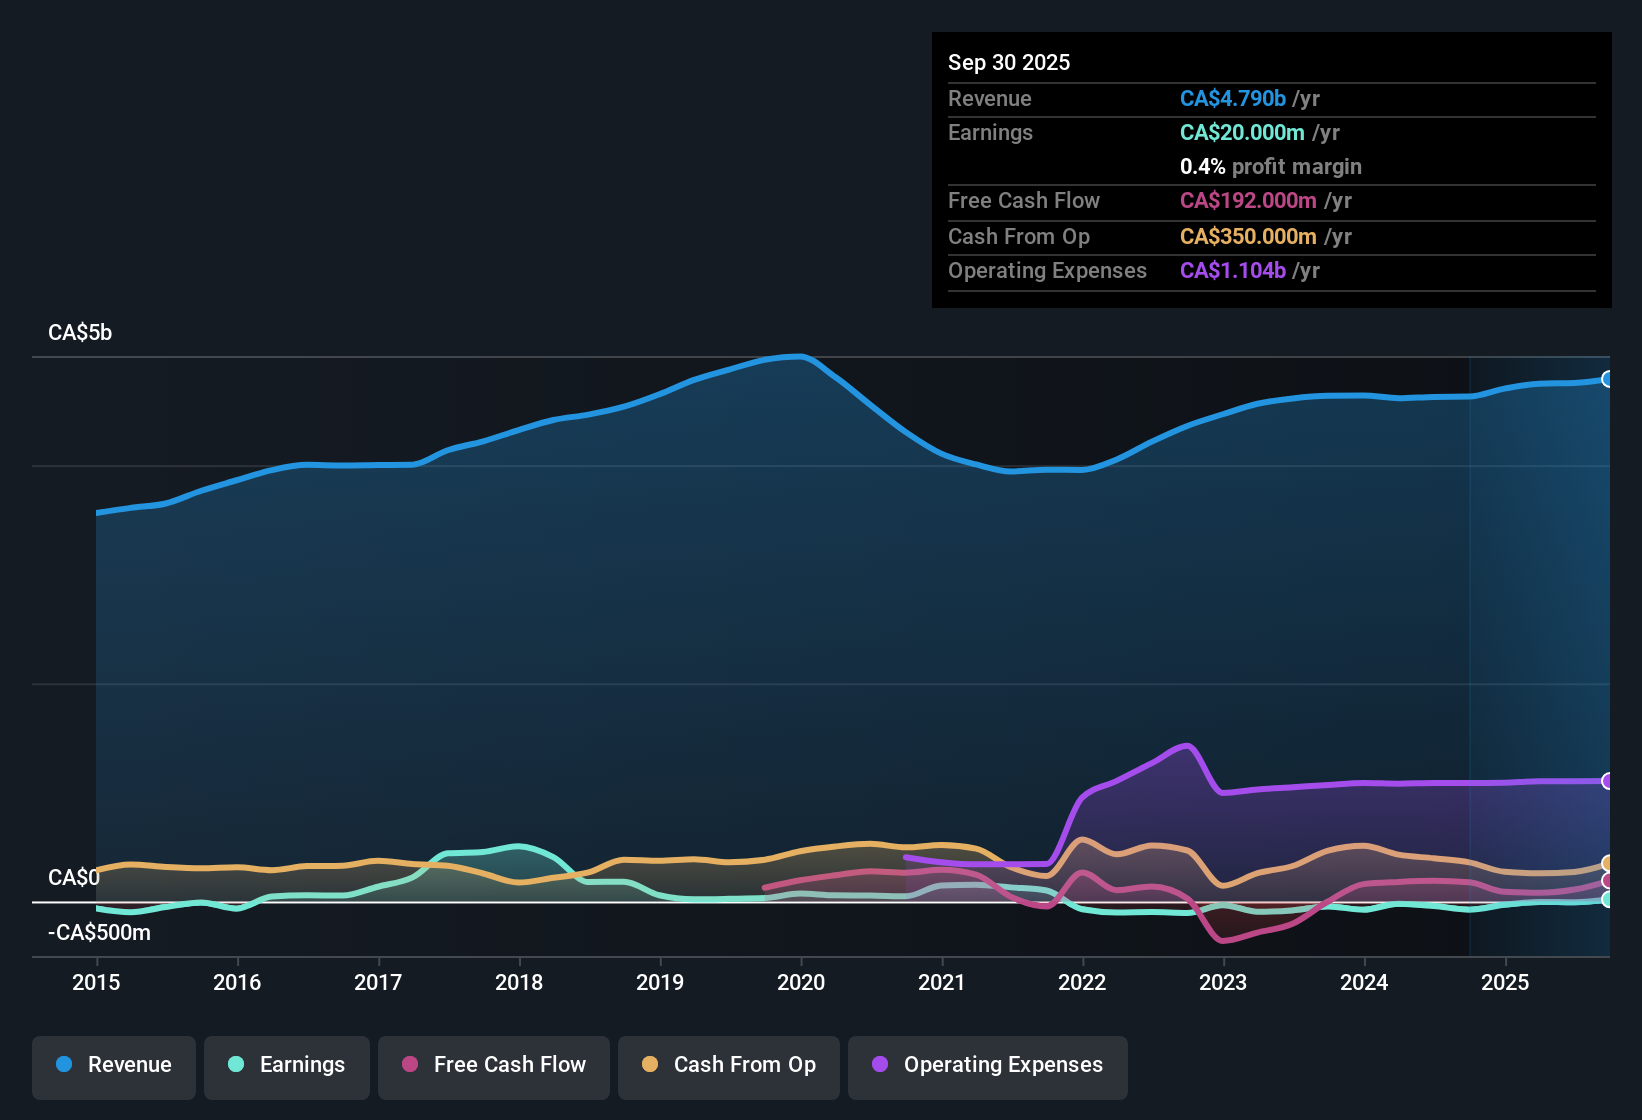Viewport: 1642px width, 1120px height.
Task: Select the Operating Expenses endpoint marker
Action: [x=1607, y=780]
